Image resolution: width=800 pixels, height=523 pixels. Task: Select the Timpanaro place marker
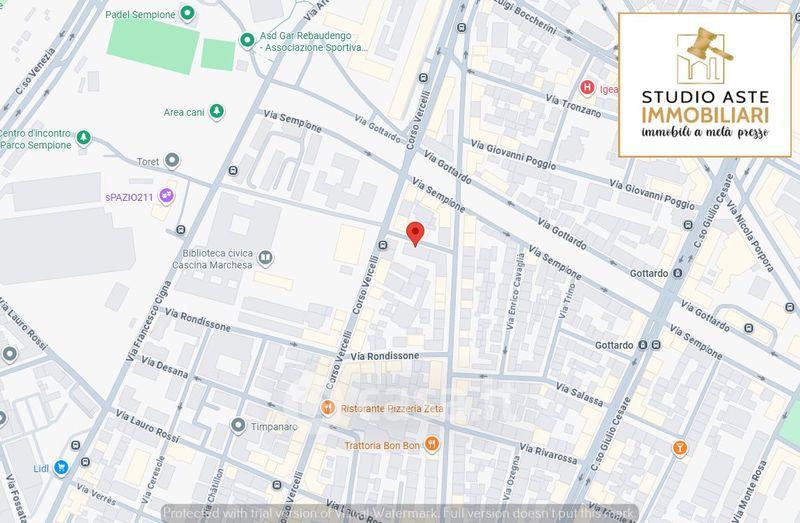237,426
